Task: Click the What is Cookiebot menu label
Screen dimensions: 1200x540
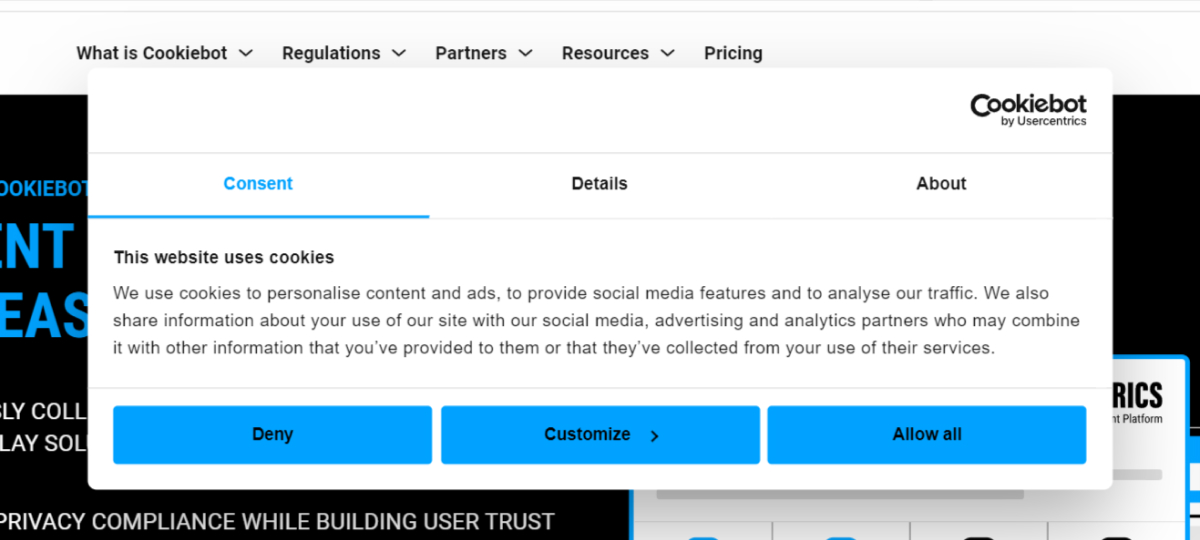Action: pyautogui.click(x=152, y=53)
